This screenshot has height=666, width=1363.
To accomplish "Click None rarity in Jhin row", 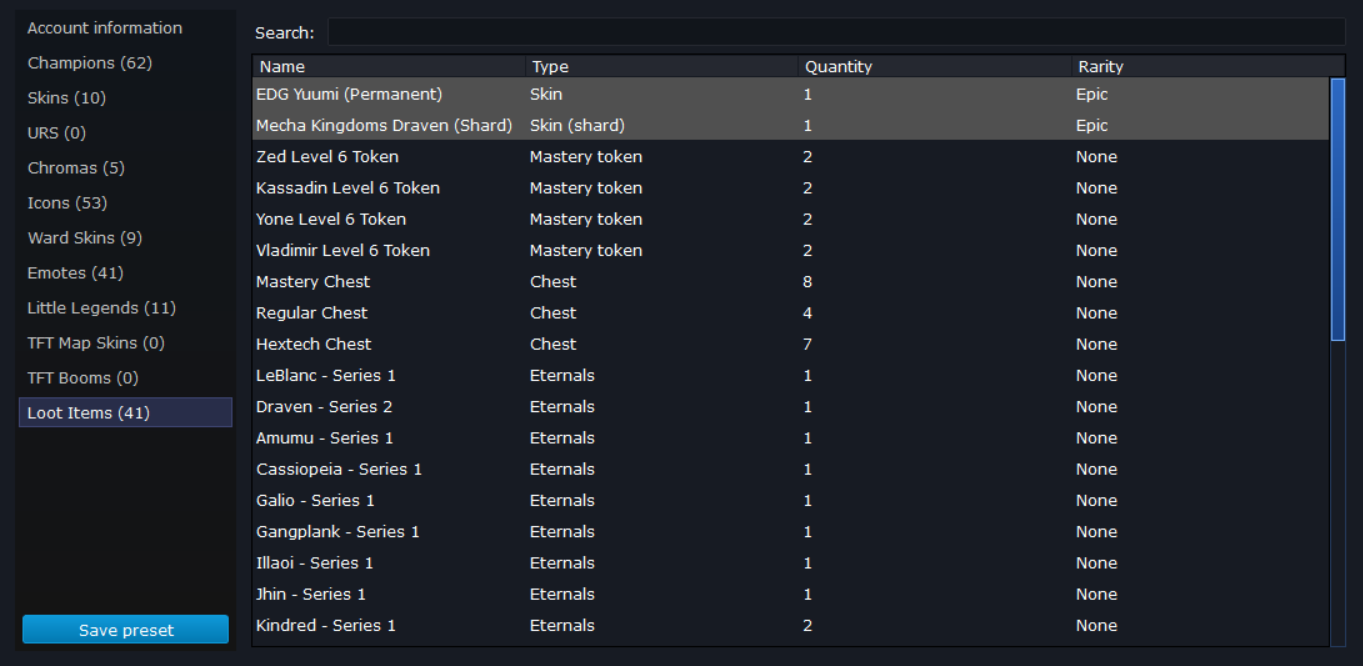I will coord(1096,594).
